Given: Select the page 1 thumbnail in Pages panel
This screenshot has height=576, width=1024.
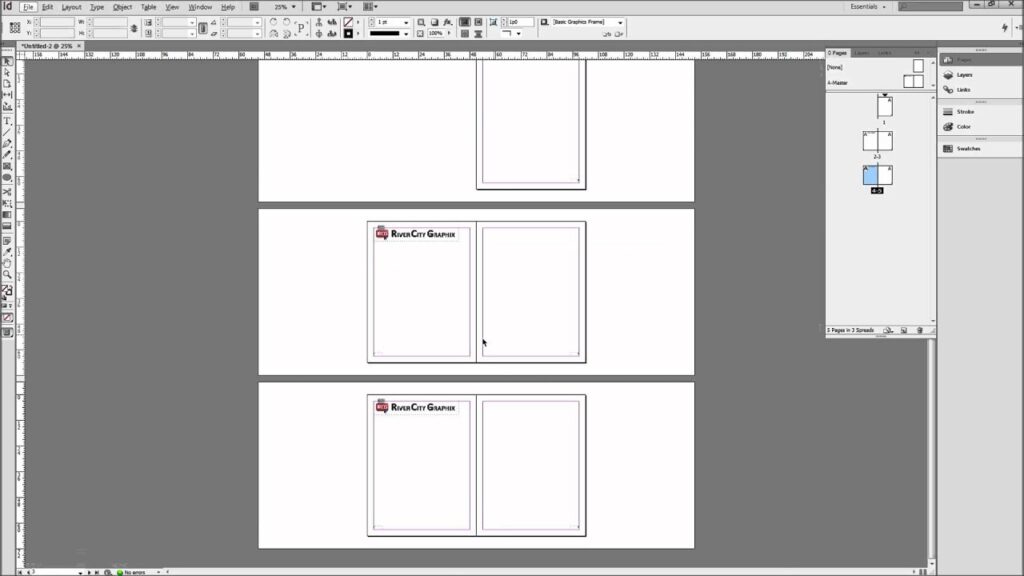Looking at the screenshot, I should click(x=884, y=107).
